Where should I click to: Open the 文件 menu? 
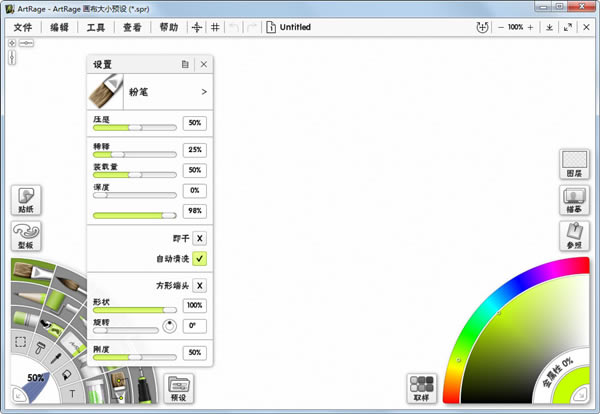(x=23, y=27)
